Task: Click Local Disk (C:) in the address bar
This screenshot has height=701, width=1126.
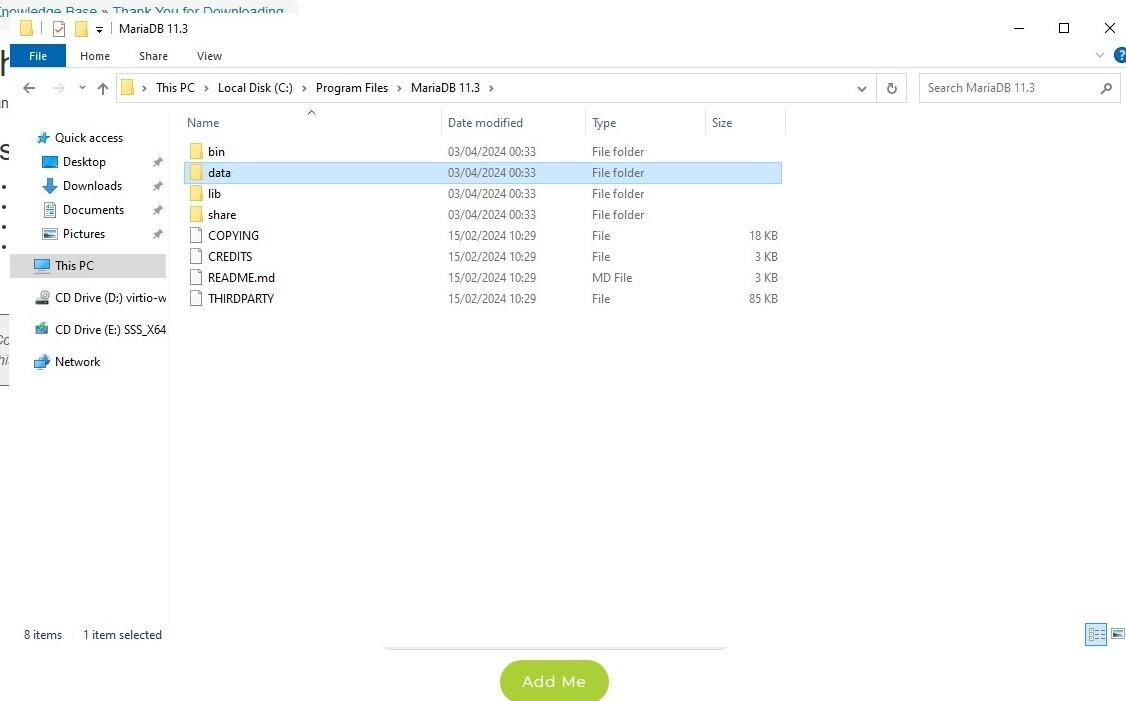Action: point(255,88)
